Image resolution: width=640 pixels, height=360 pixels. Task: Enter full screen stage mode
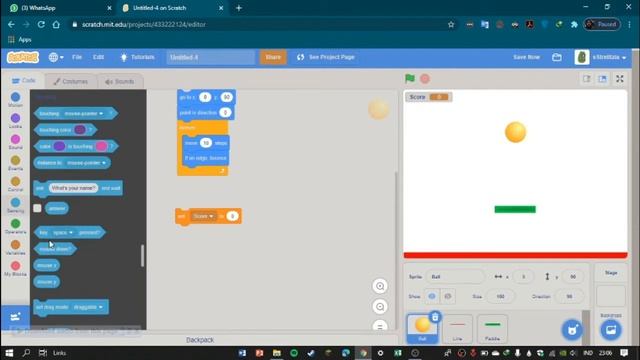[x=620, y=79]
